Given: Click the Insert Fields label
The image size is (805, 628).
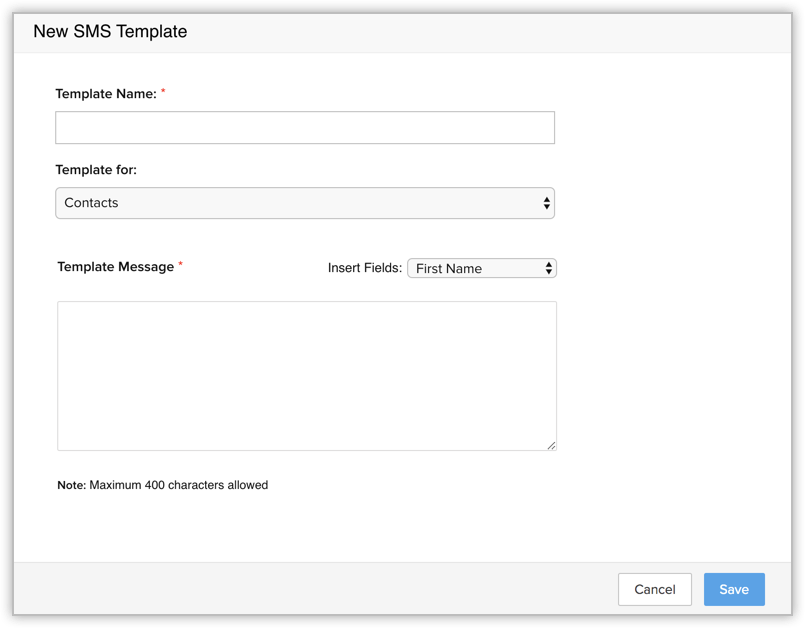Looking at the screenshot, I should tap(365, 268).
